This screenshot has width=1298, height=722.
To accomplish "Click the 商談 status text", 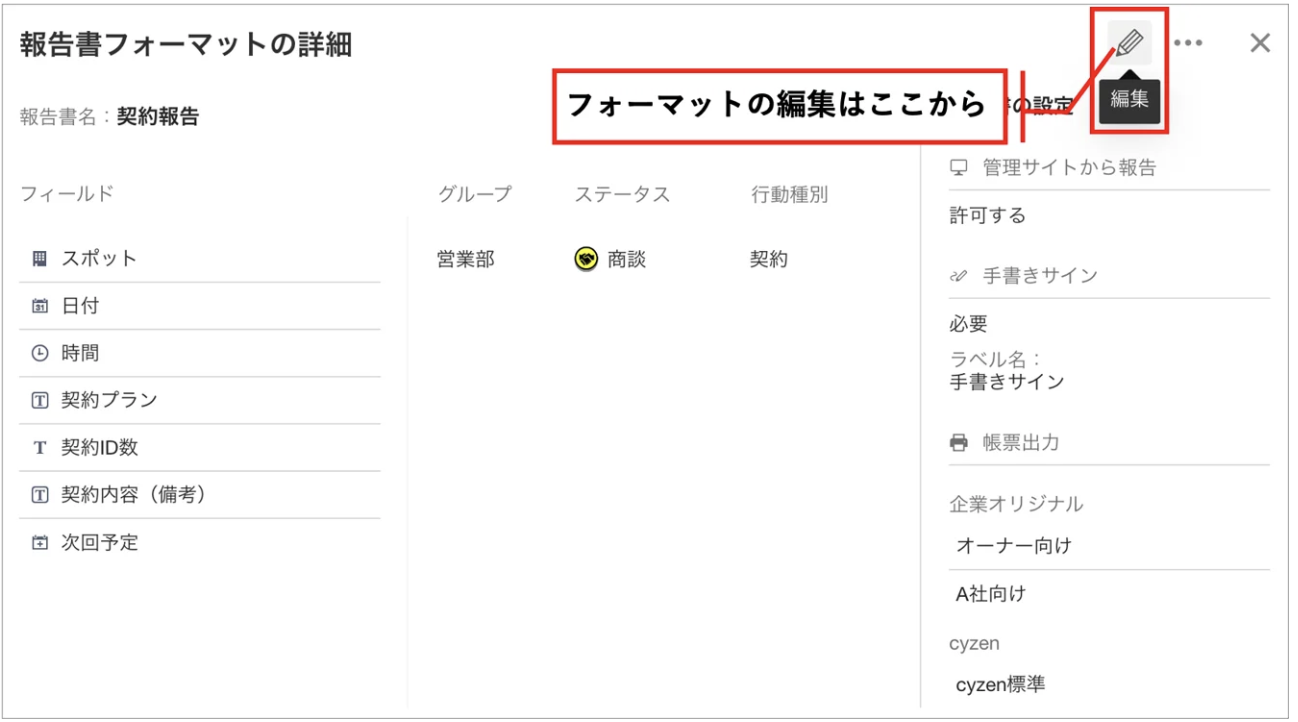I will [x=627, y=259].
